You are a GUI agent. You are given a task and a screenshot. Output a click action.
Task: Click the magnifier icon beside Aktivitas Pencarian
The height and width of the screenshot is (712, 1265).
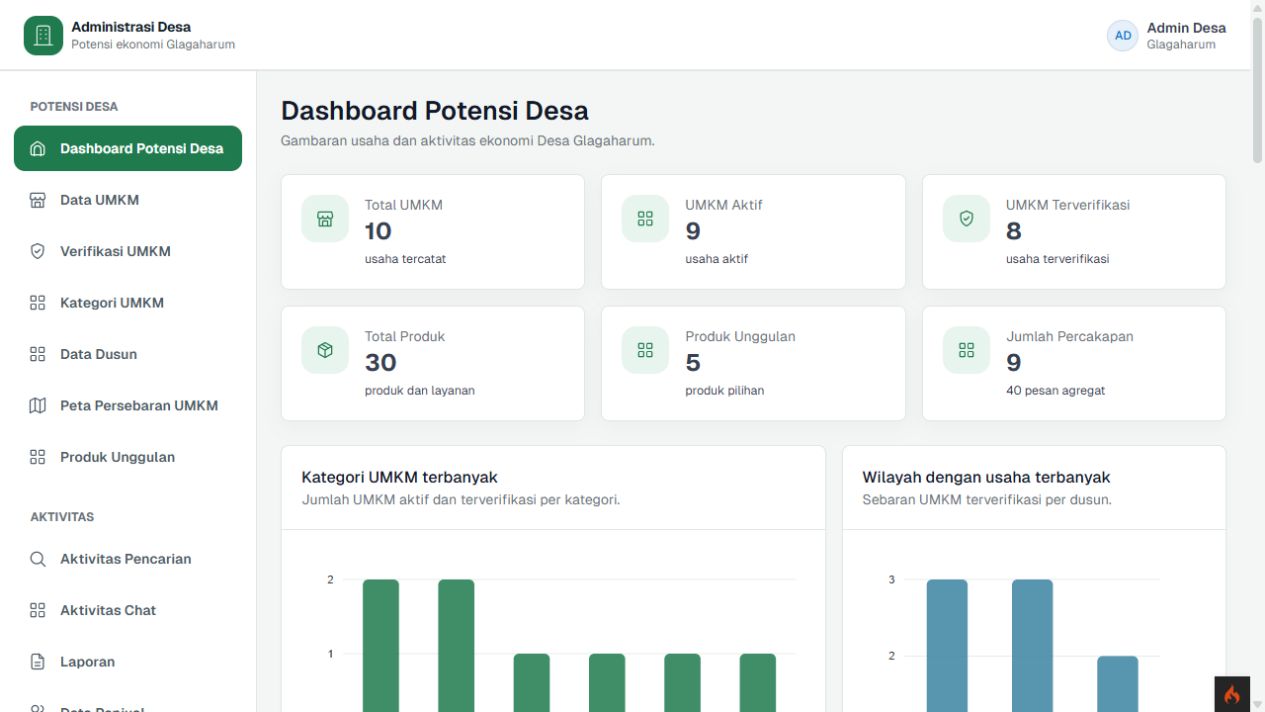pyautogui.click(x=38, y=559)
